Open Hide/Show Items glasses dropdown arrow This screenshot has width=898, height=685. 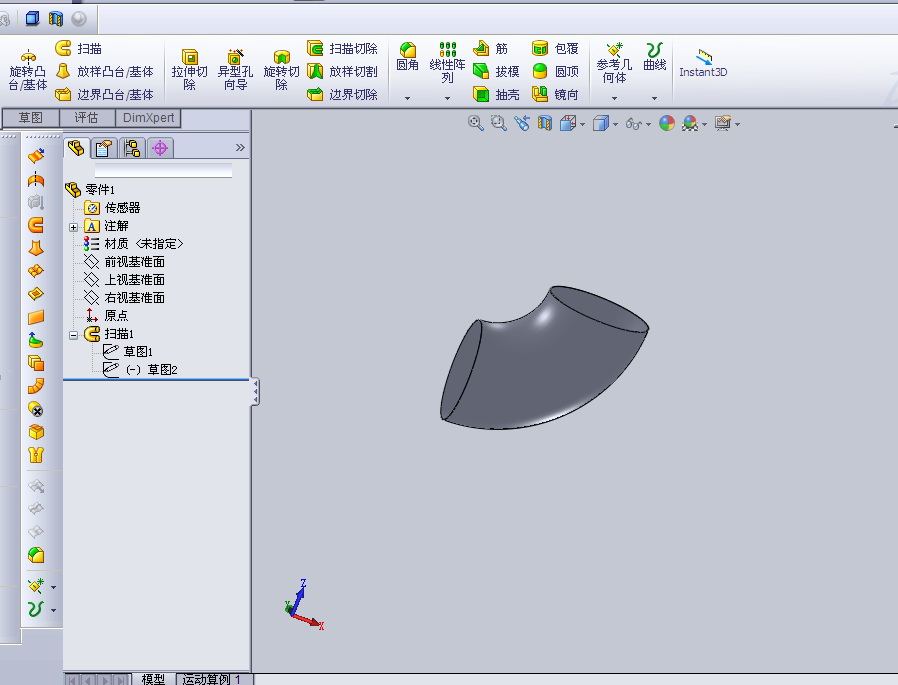pos(648,124)
